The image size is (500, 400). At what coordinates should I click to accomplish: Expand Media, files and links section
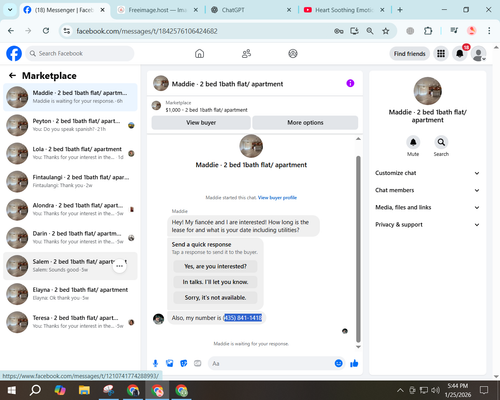point(428,207)
